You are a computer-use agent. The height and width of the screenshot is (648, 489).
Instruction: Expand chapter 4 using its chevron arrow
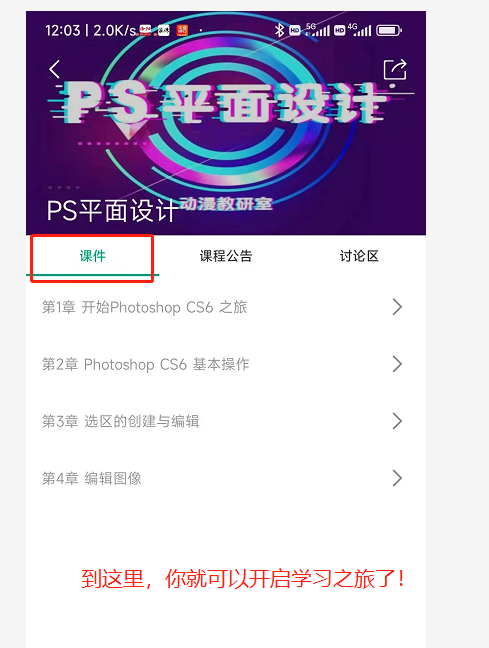click(397, 478)
